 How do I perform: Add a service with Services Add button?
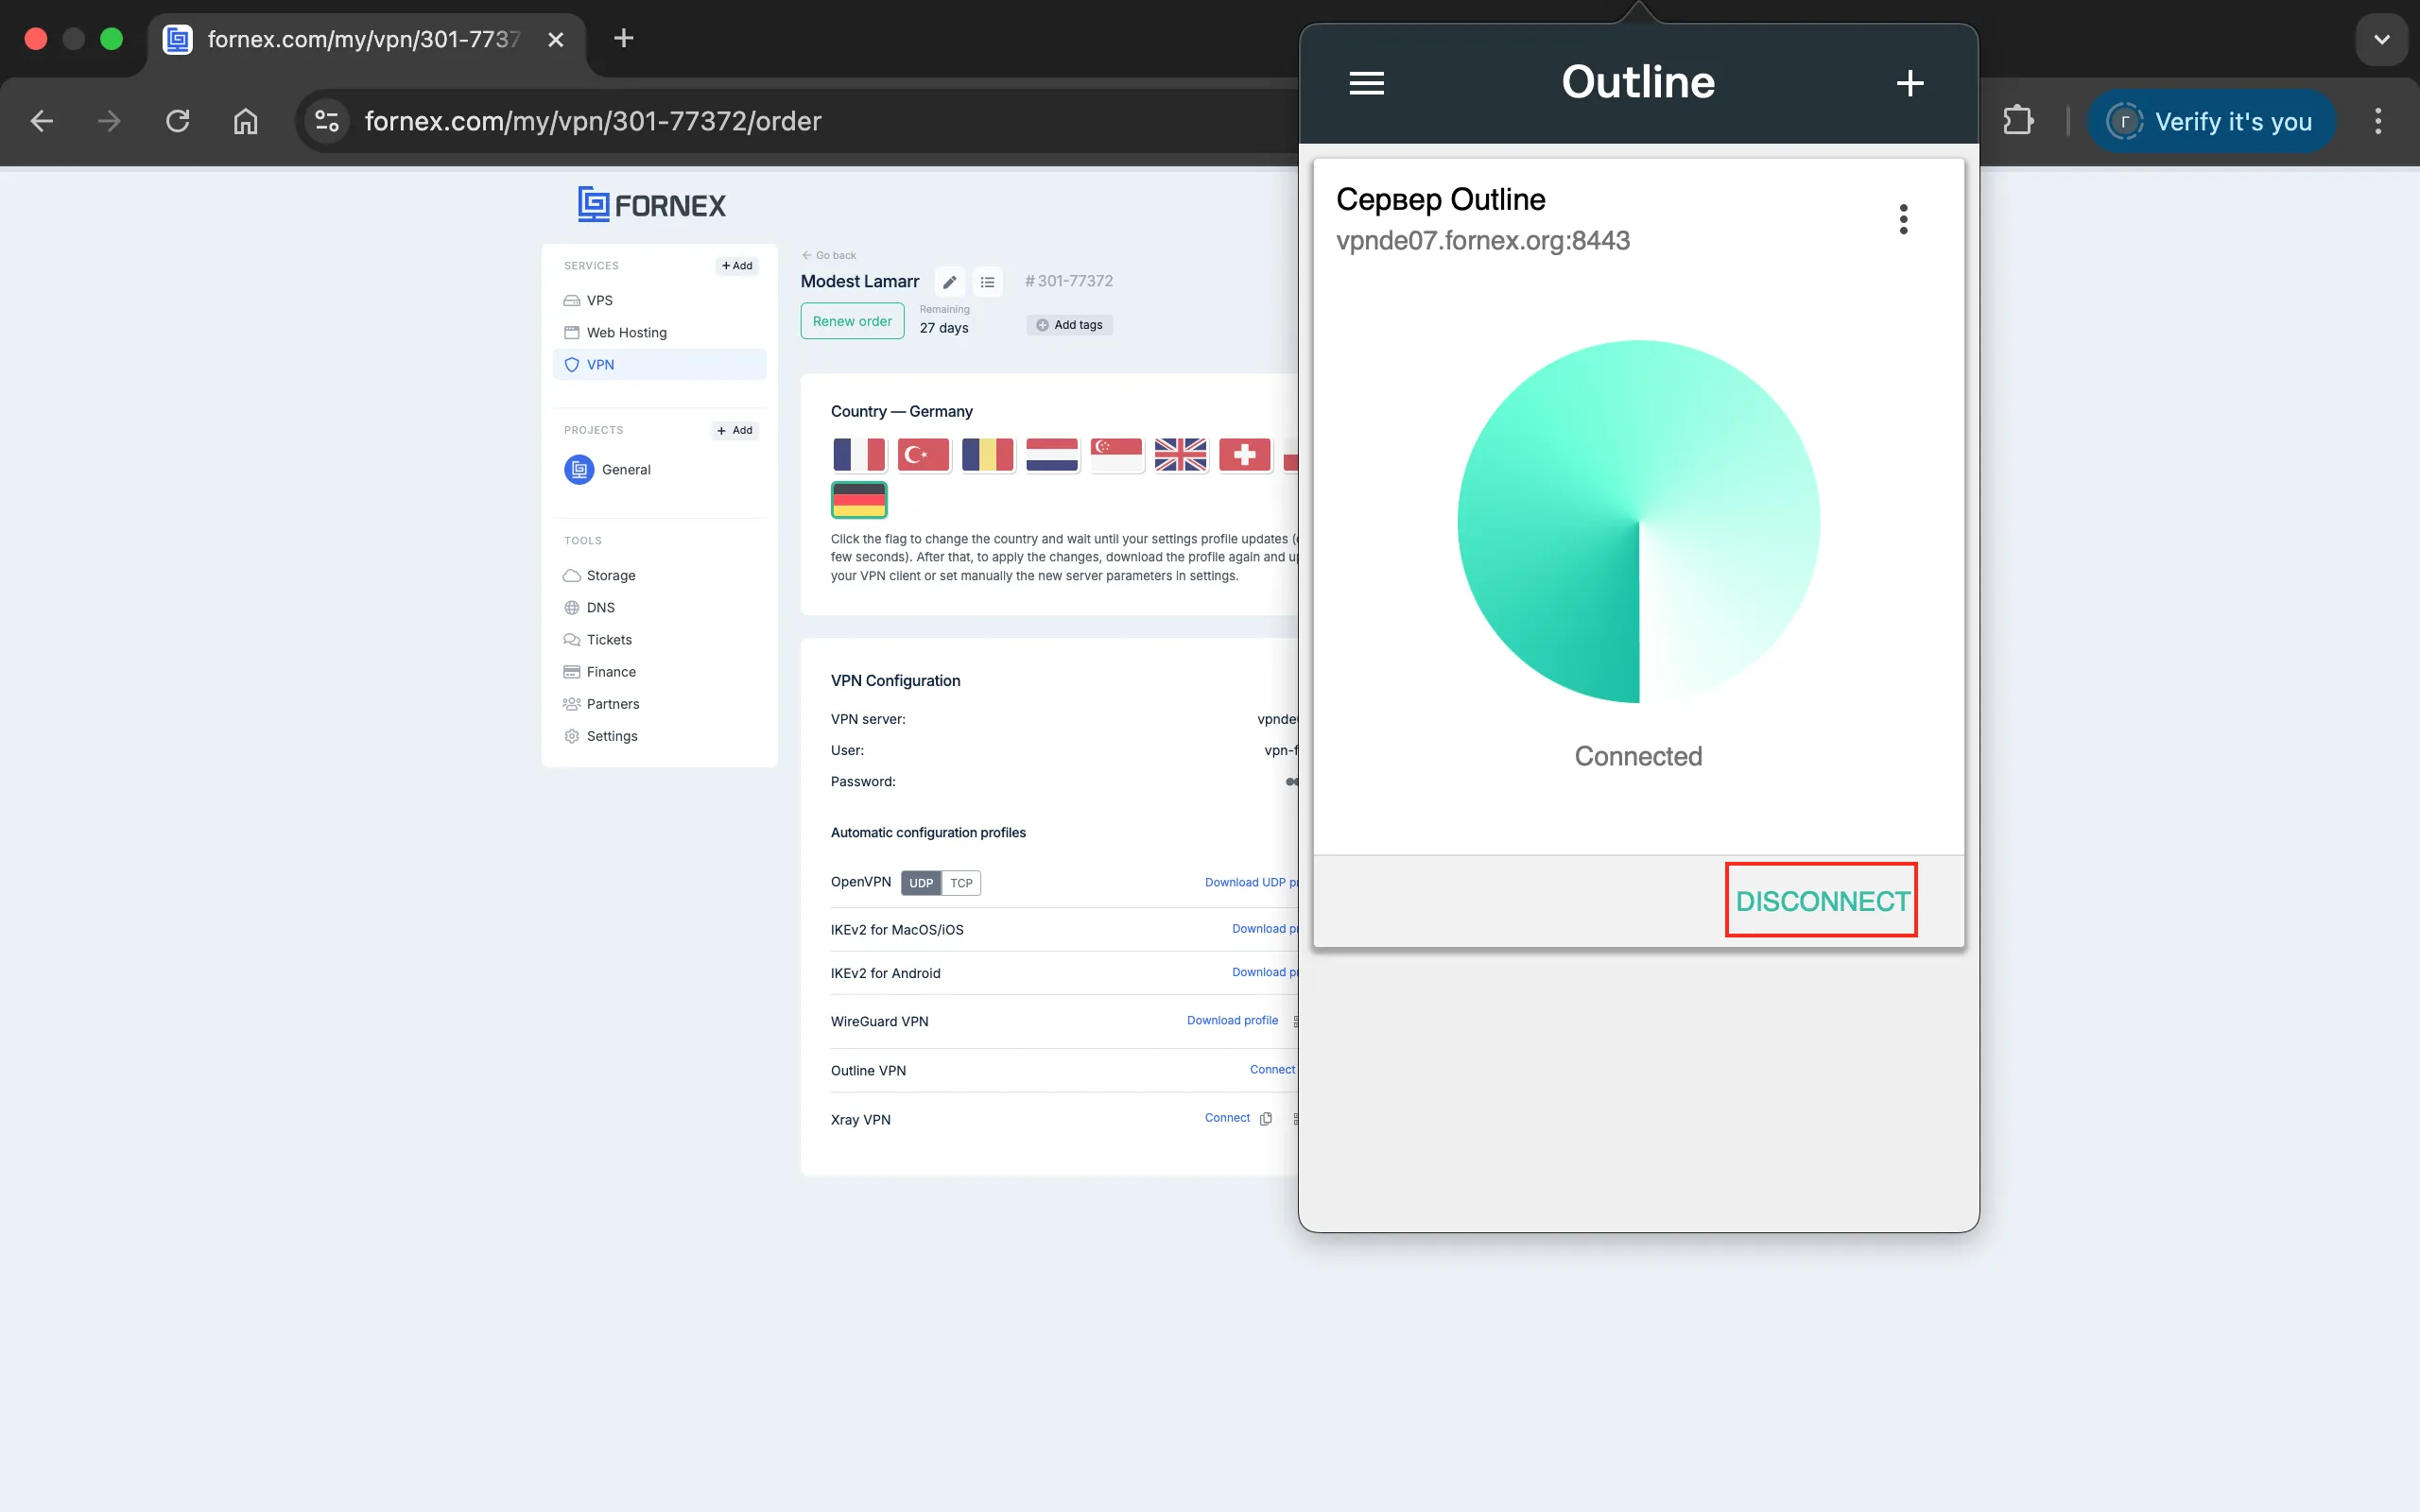point(737,266)
